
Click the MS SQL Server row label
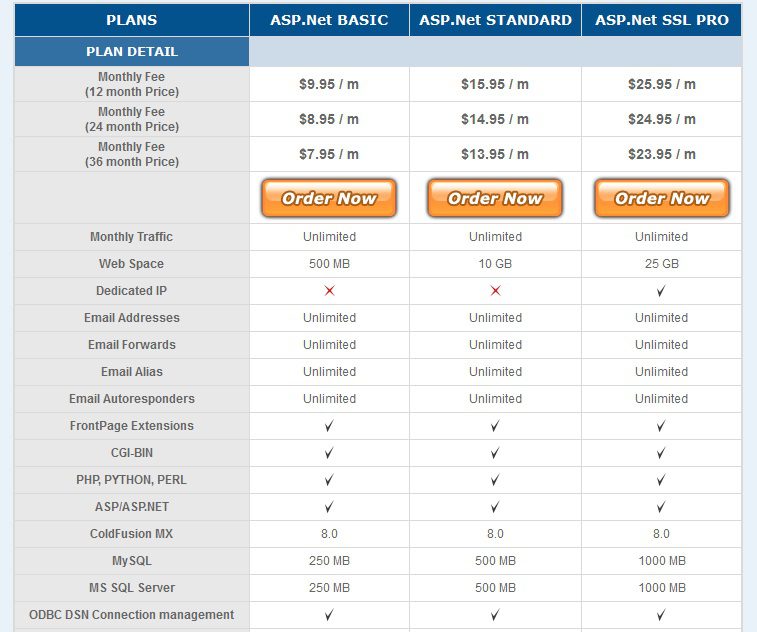pyautogui.click(x=132, y=588)
